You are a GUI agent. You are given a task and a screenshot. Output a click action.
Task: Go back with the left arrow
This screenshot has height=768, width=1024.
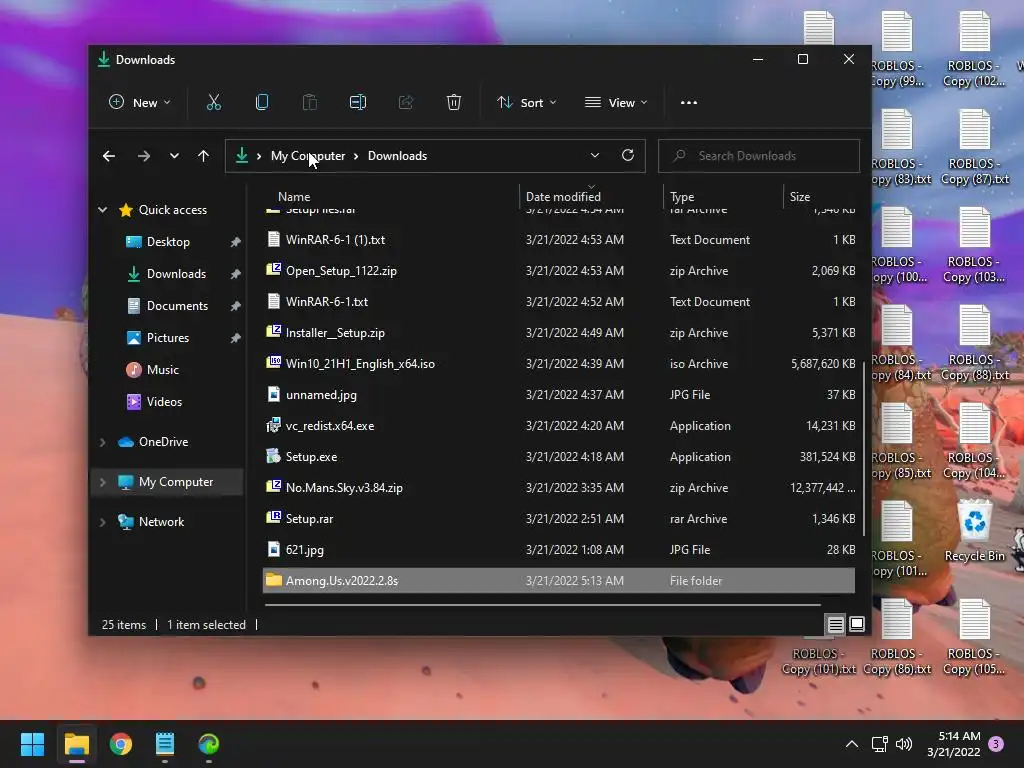click(109, 156)
